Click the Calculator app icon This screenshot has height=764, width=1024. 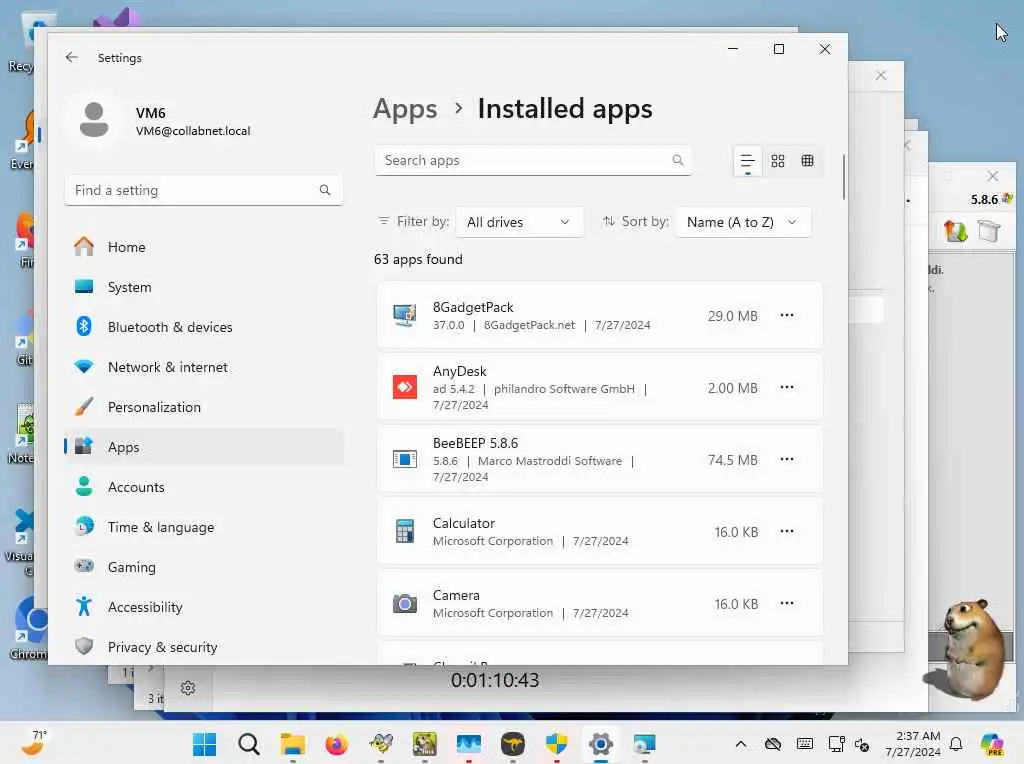click(x=405, y=531)
